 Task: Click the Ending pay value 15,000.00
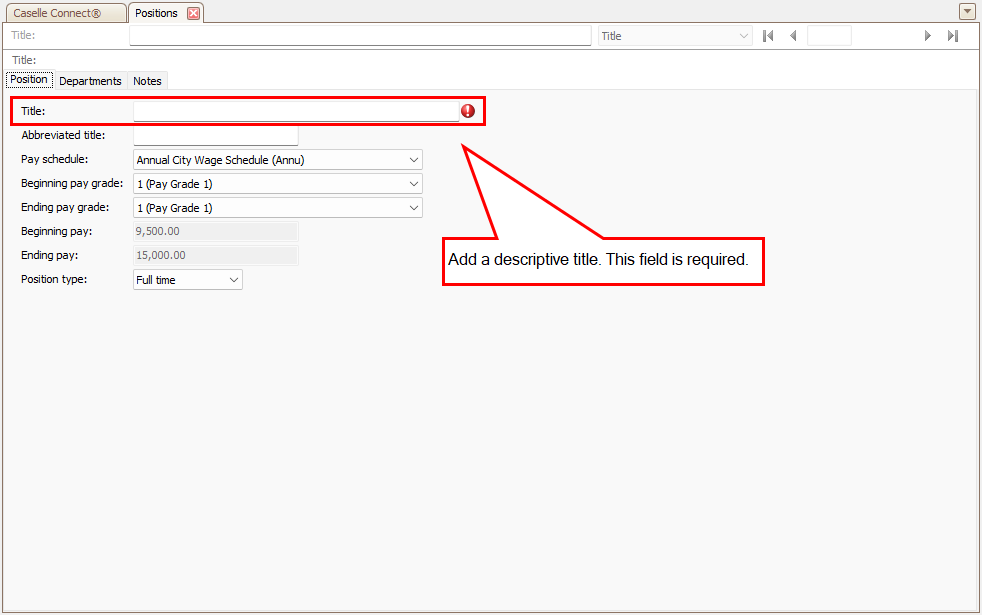215,255
